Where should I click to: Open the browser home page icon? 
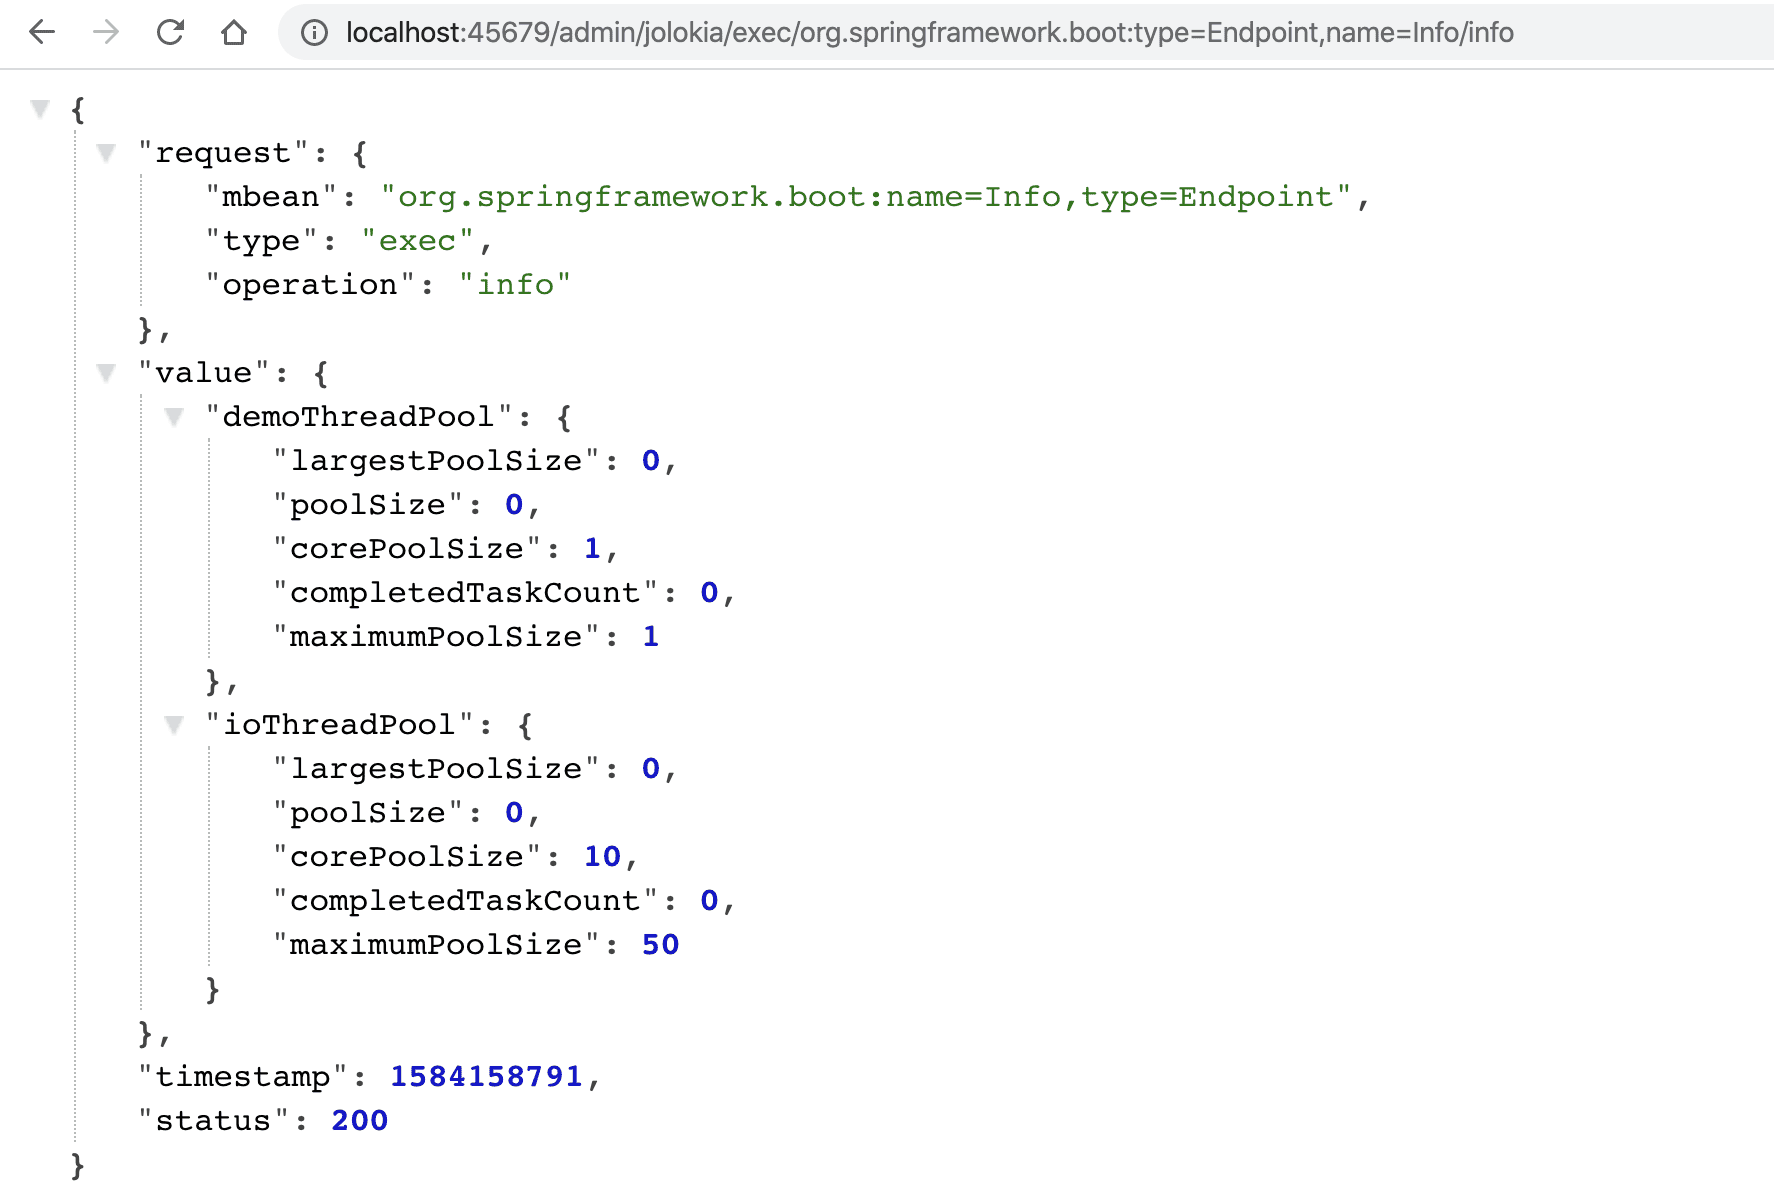(234, 33)
